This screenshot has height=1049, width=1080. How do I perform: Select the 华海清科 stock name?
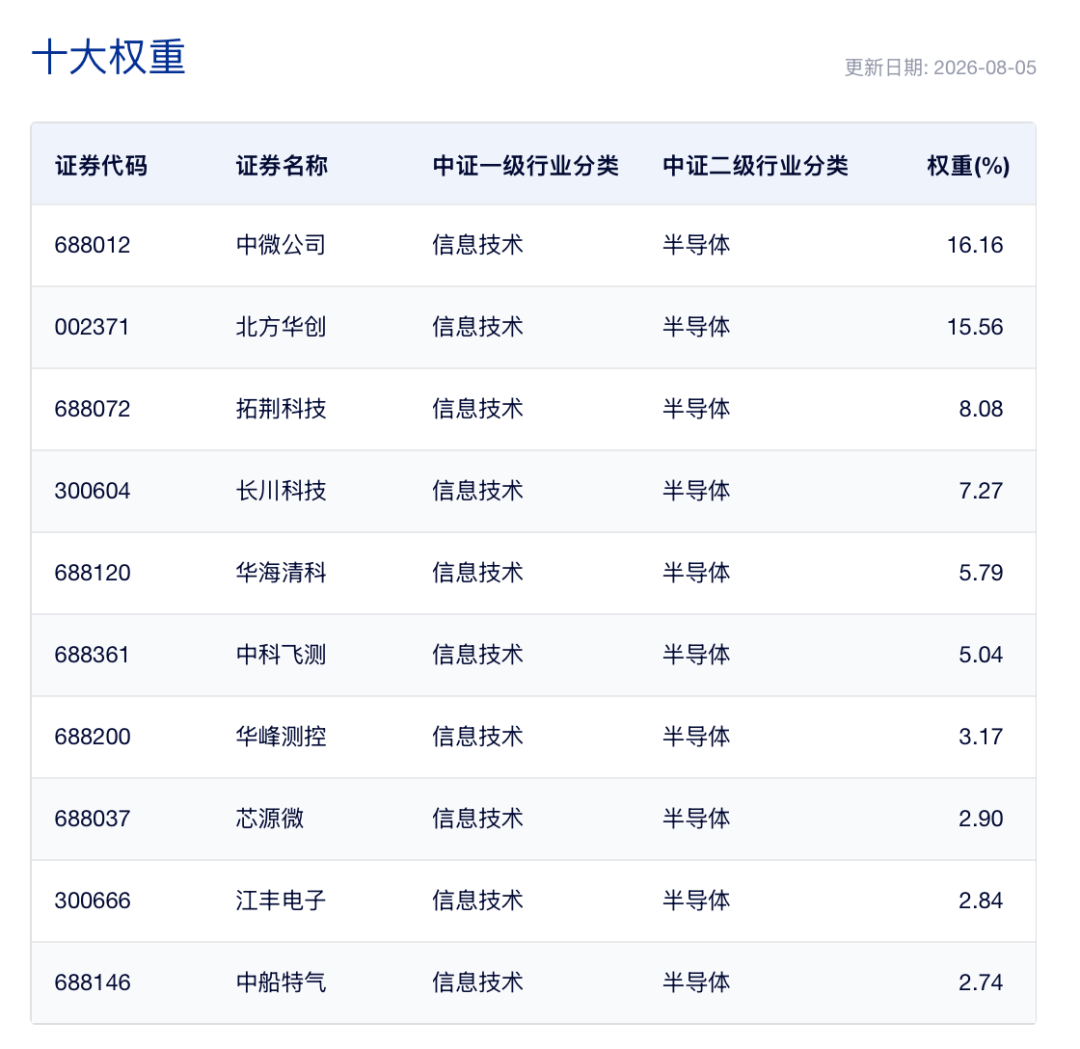[281, 573]
